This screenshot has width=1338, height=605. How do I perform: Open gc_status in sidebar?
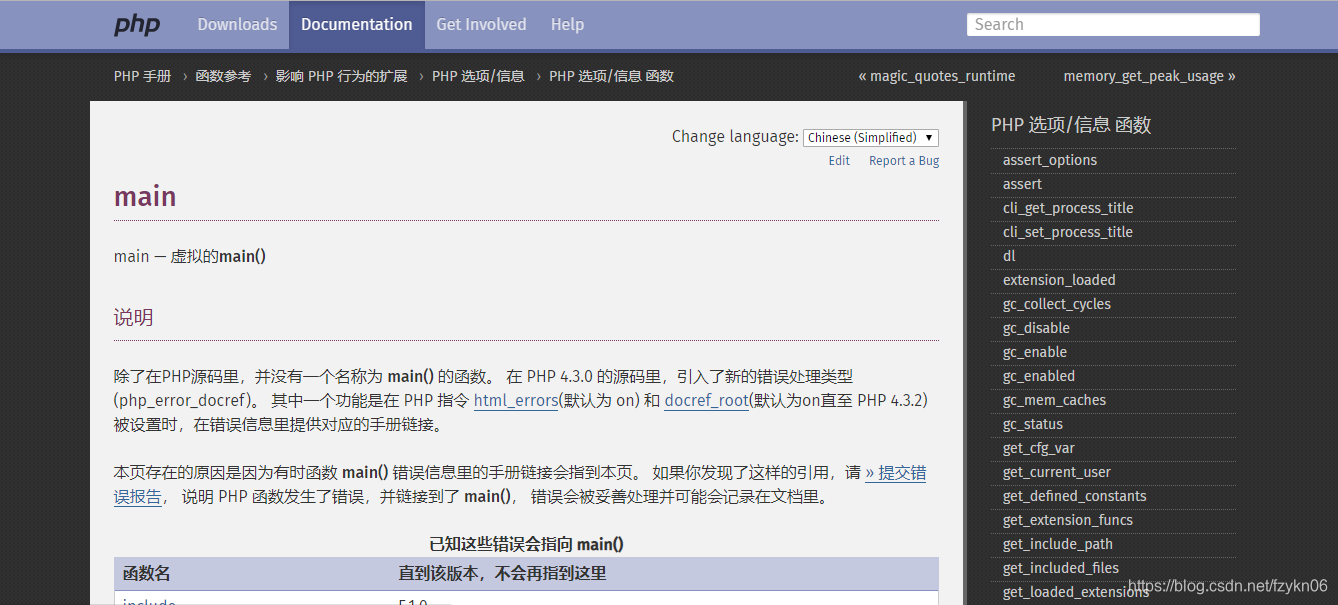point(1033,424)
